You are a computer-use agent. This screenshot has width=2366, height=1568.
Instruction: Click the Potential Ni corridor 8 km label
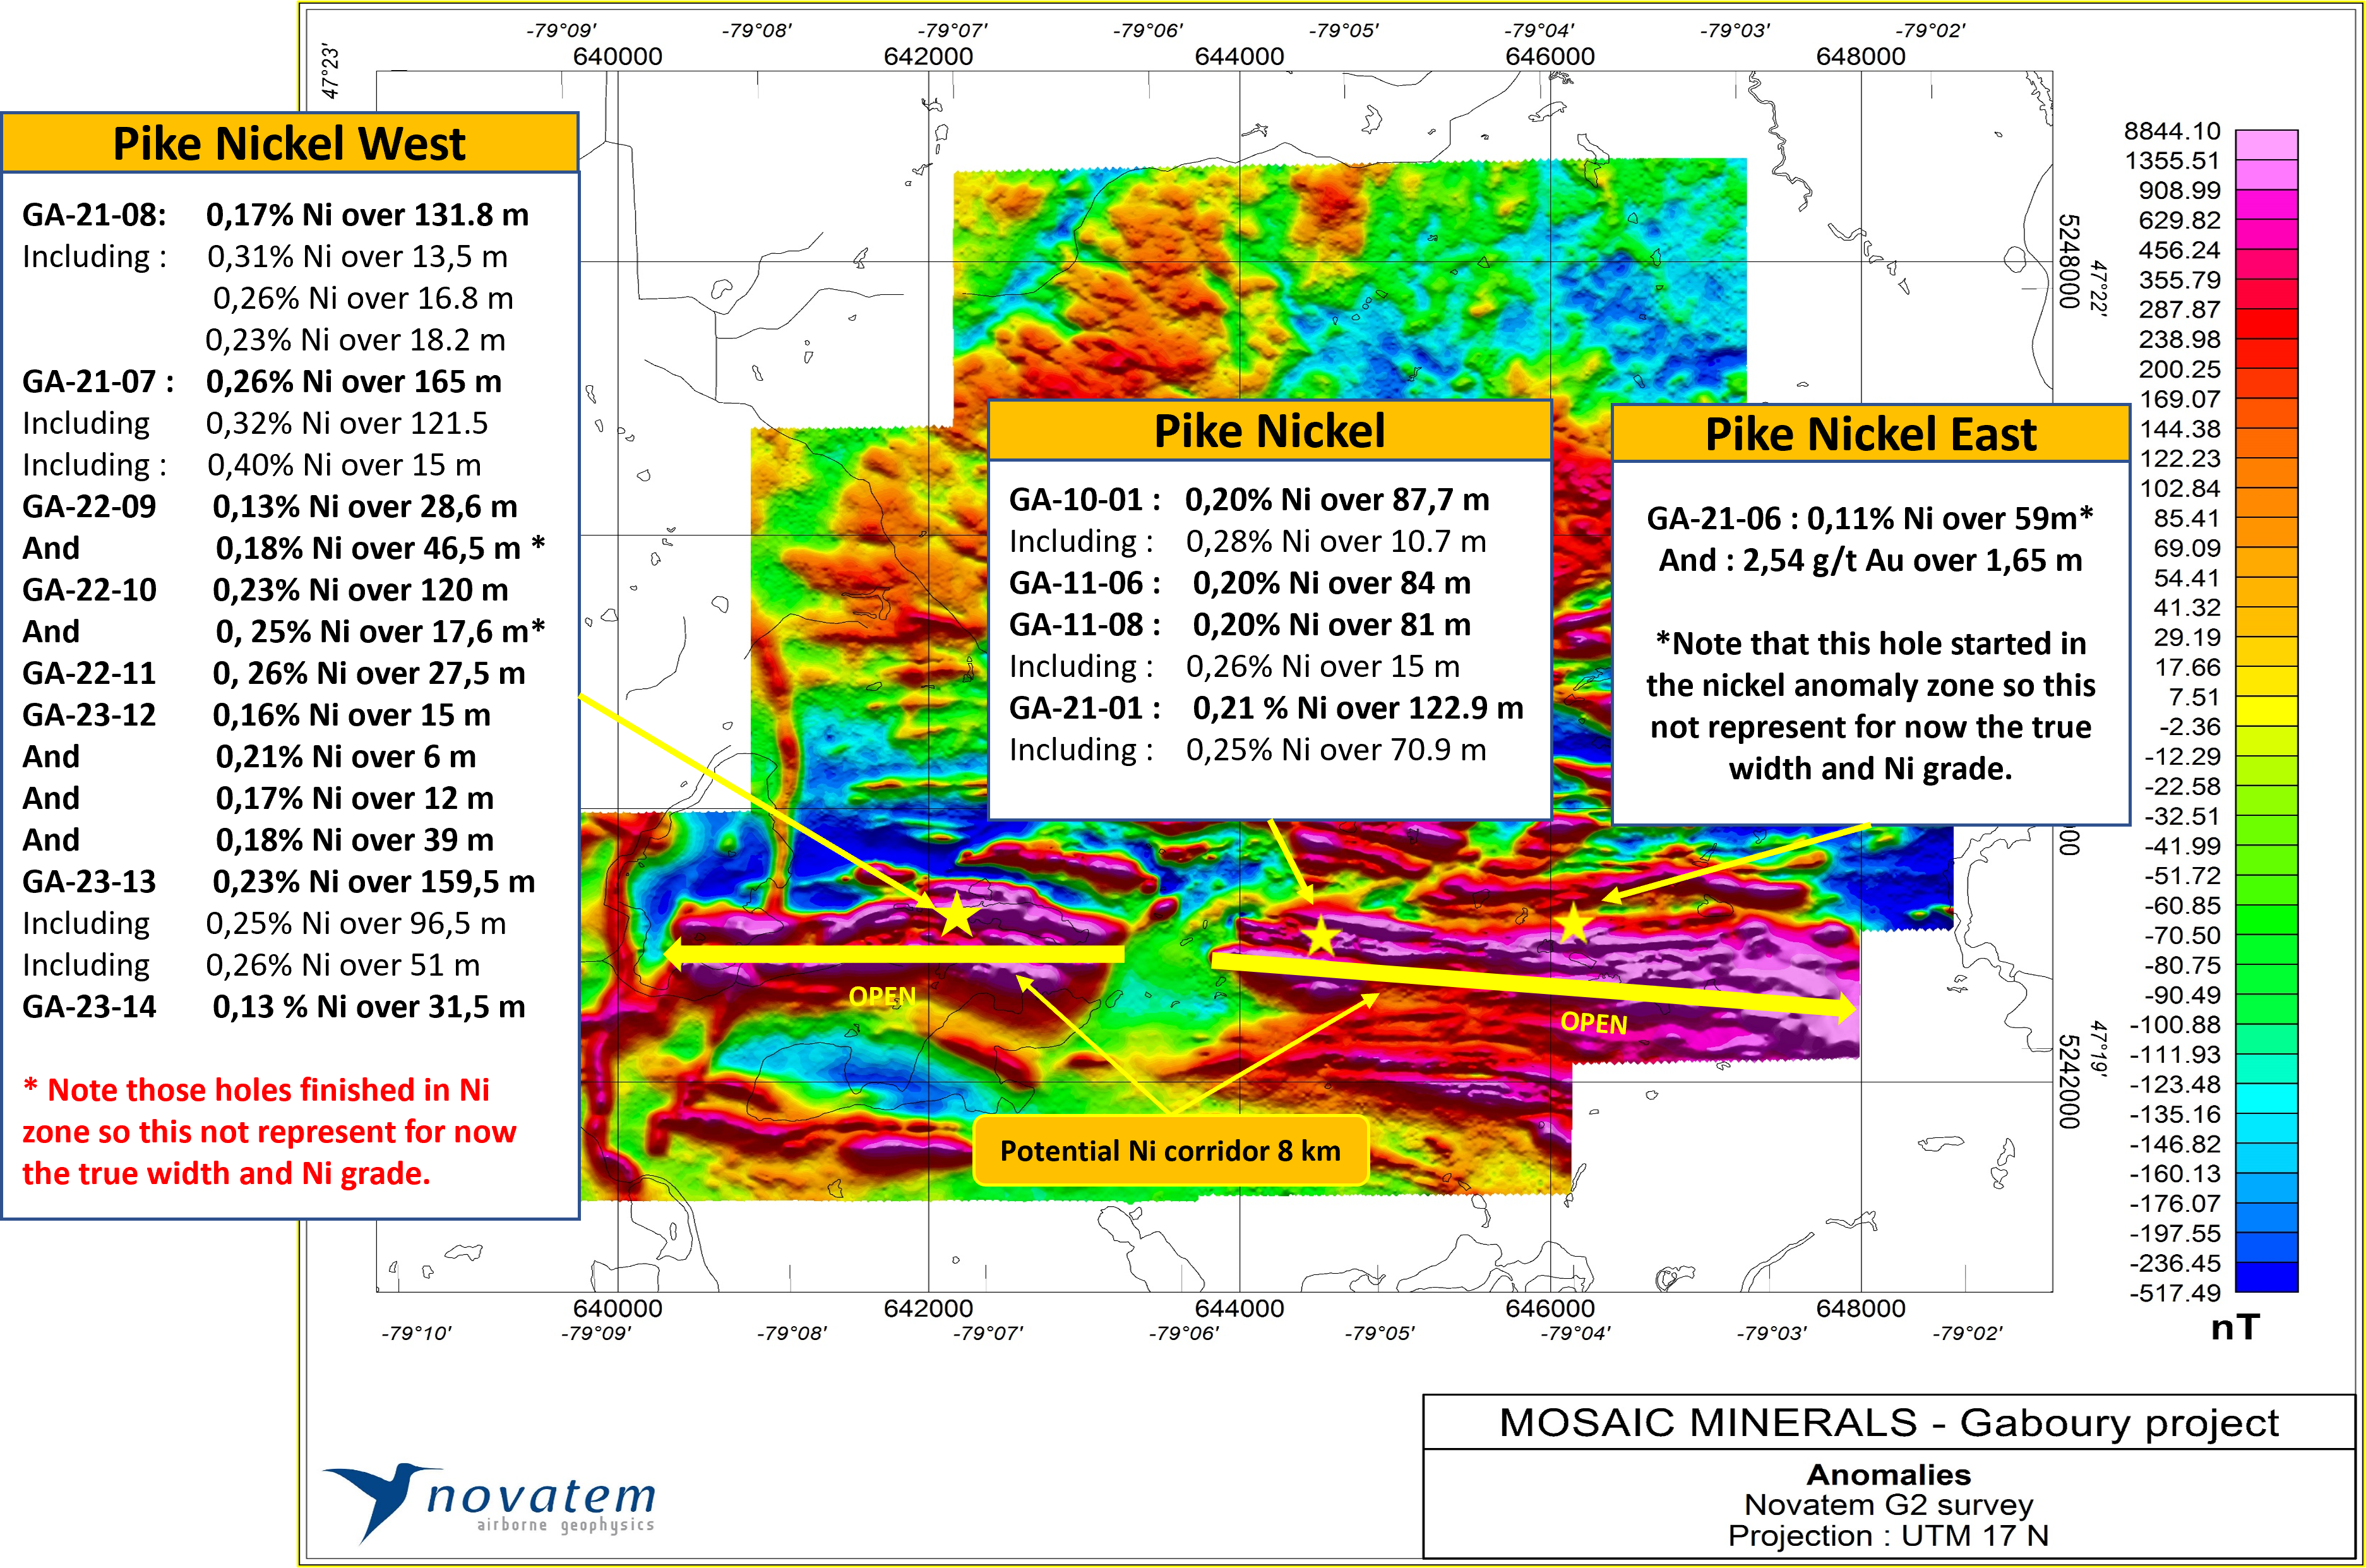[x=1170, y=1151]
